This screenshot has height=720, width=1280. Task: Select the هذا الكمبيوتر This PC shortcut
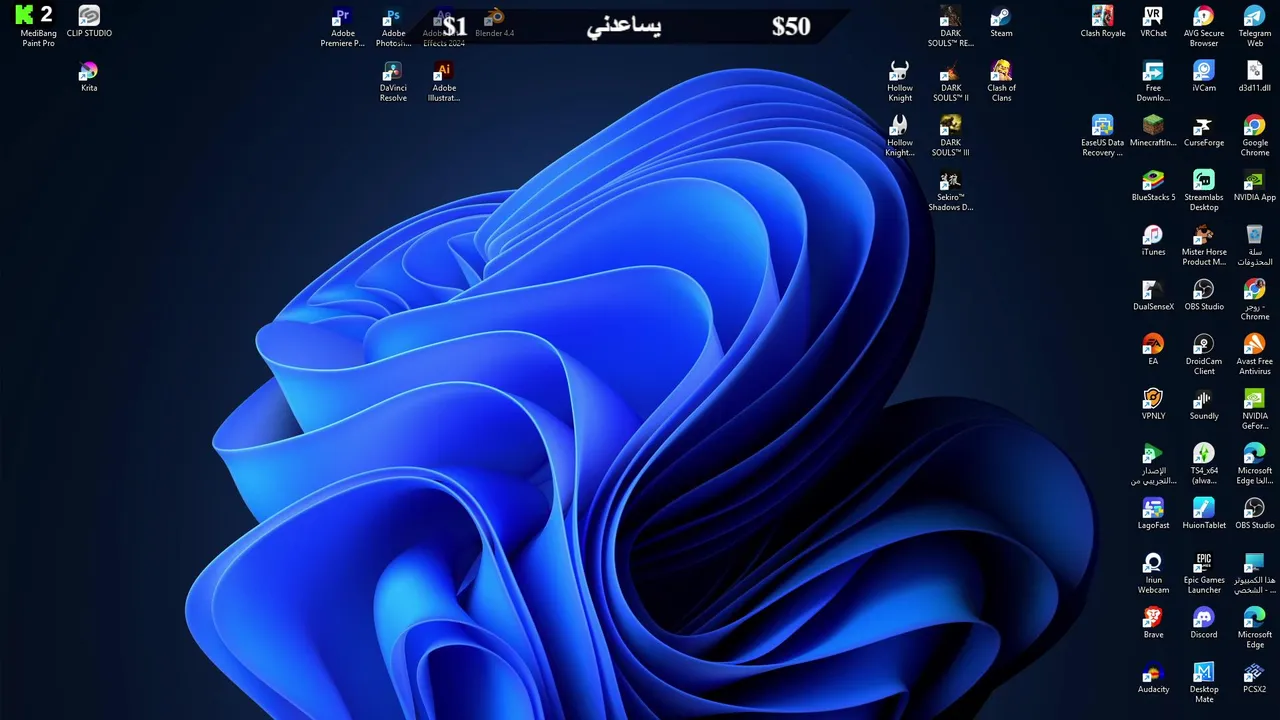(x=1255, y=574)
